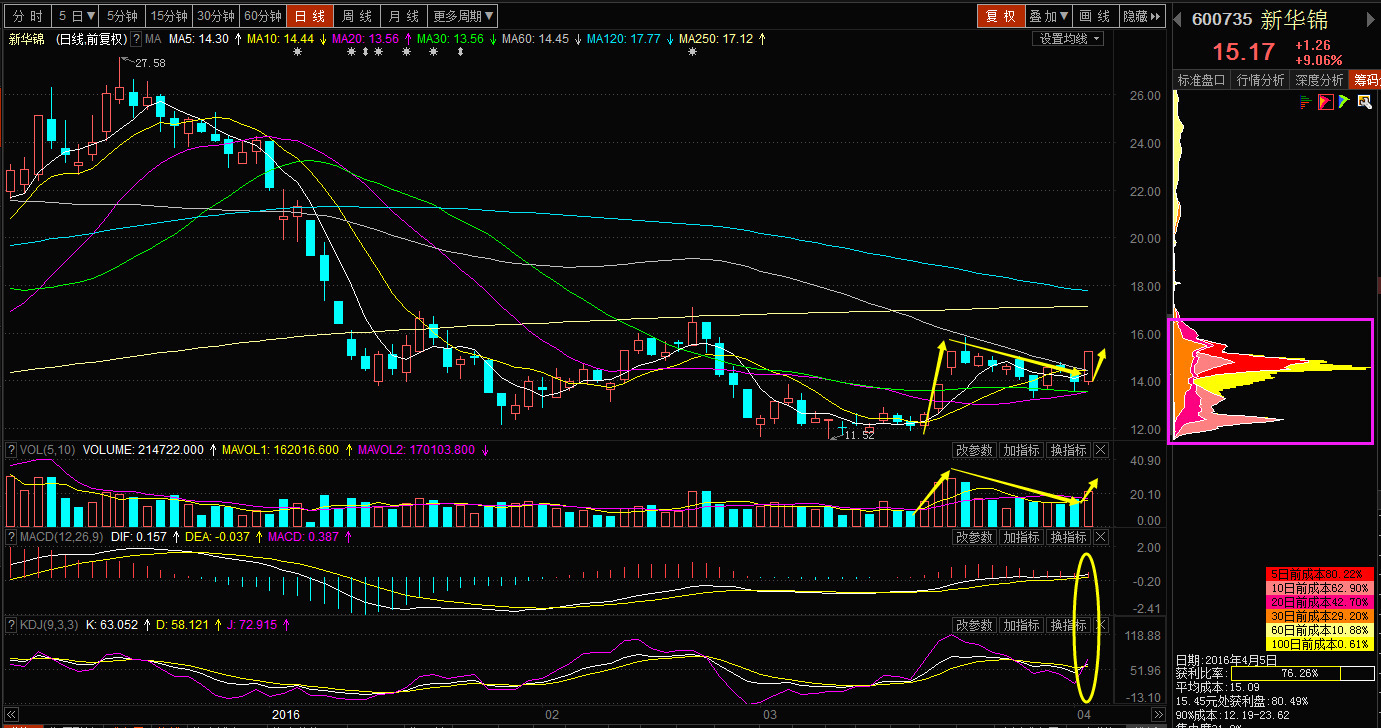
Task: Open chip distribution settings magnifier icon
Action: [x=1363, y=102]
